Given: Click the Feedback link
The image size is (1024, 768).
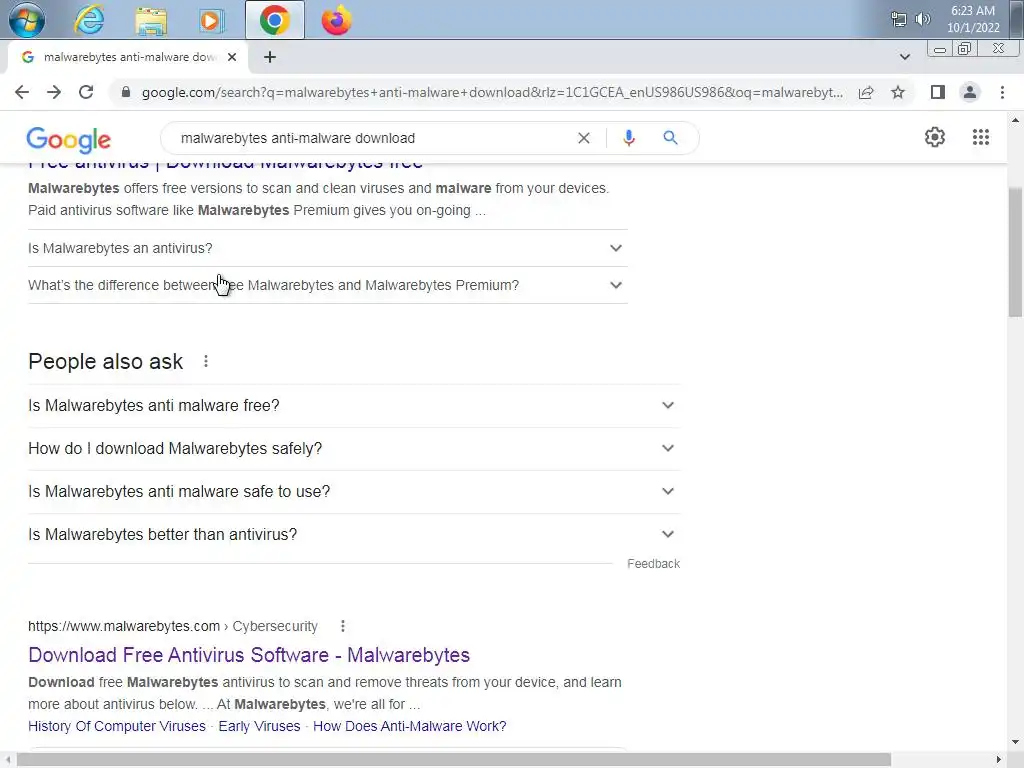Looking at the screenshot, I should coord(653,564).
